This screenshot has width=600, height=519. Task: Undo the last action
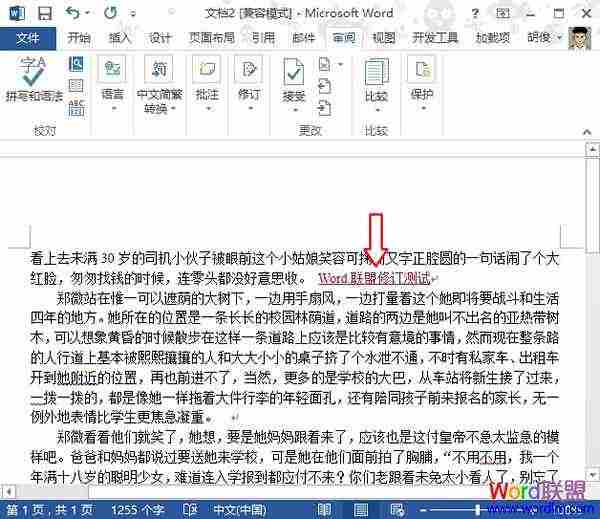point(73,13)
